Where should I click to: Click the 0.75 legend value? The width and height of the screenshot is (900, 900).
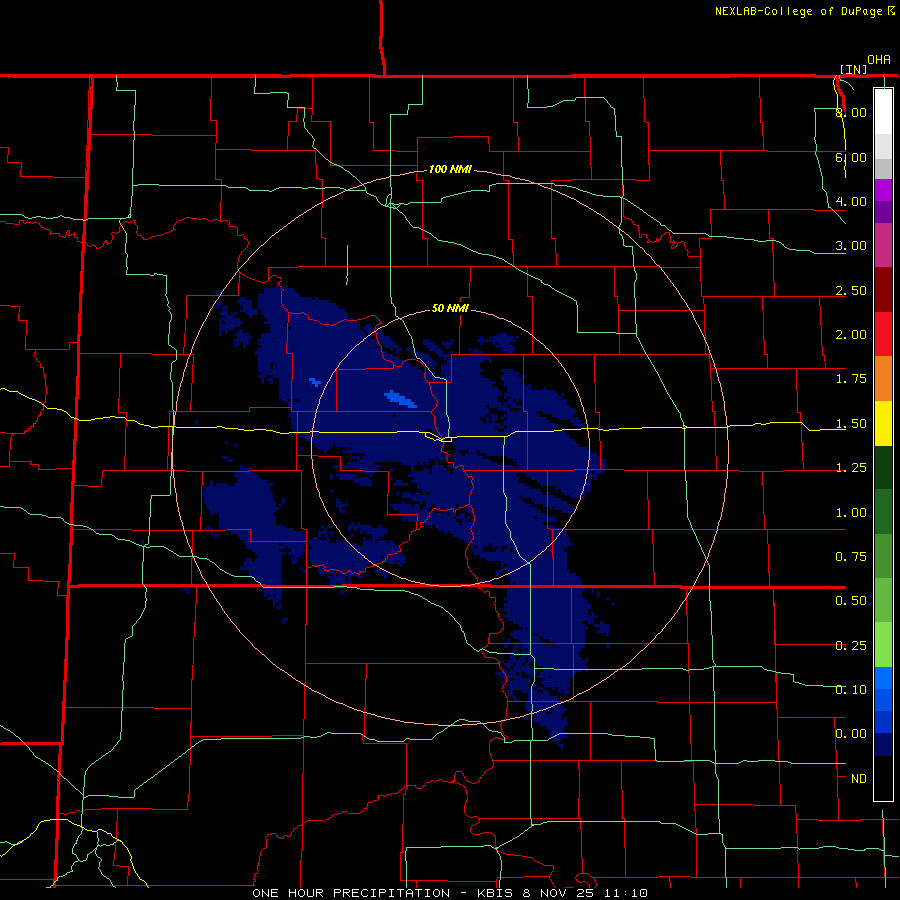coord(851,557)
